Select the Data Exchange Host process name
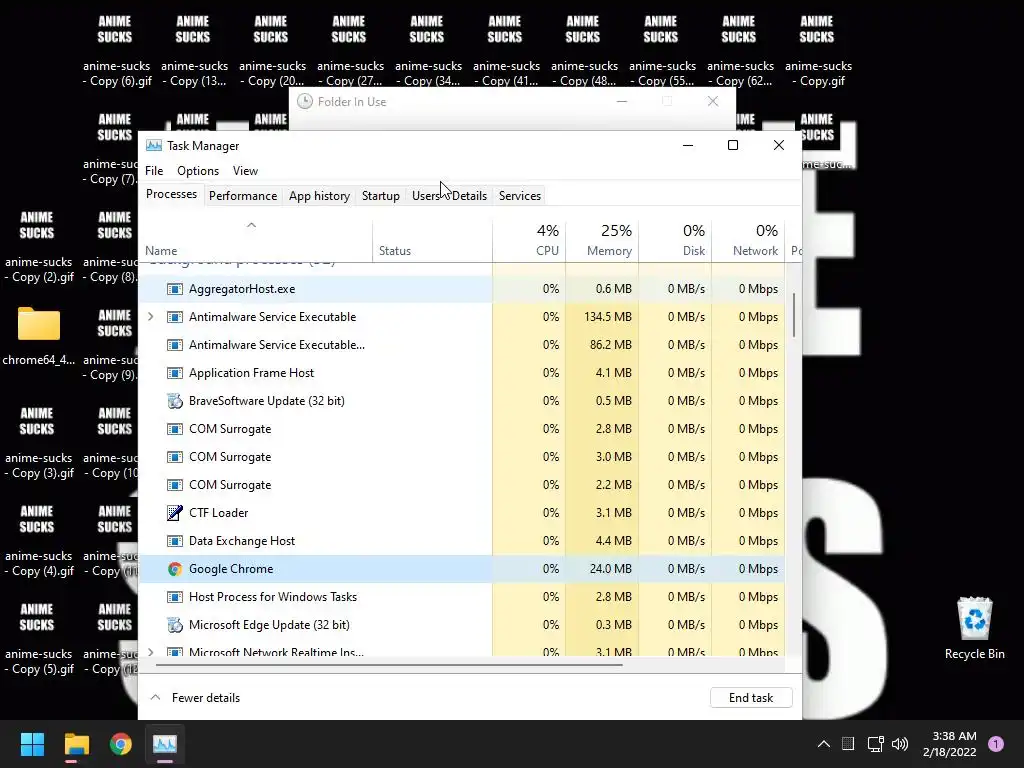This screenshot has width=1024, height=768. 242,541
